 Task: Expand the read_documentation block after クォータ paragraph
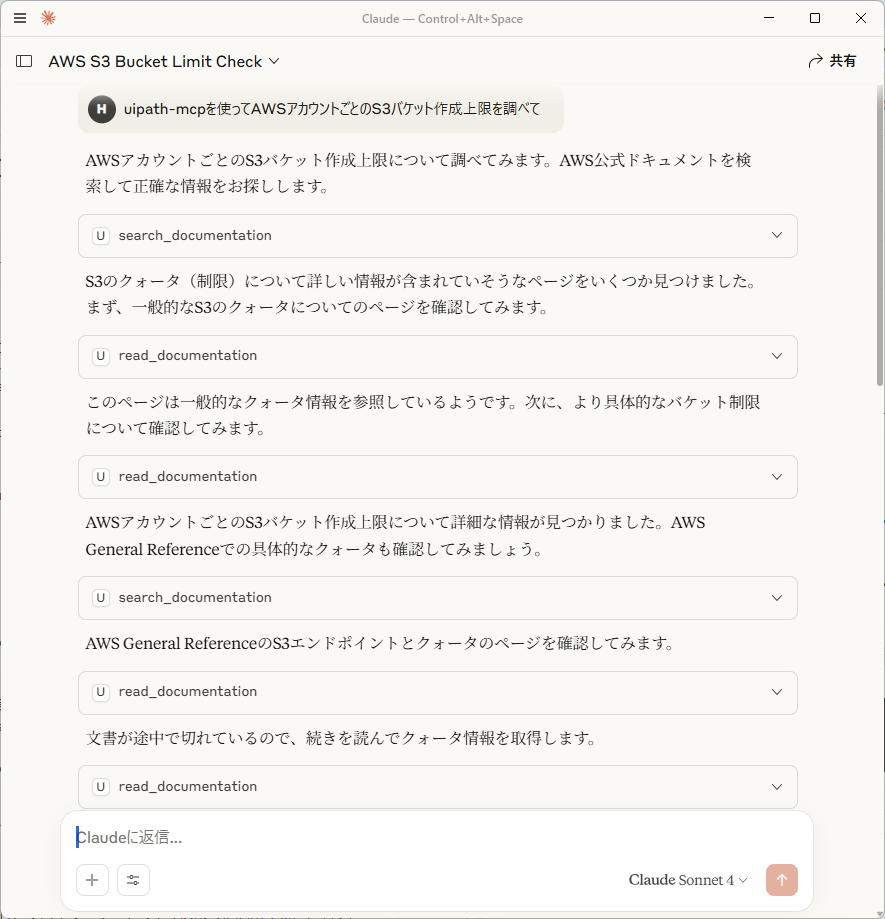coord(438,356)
